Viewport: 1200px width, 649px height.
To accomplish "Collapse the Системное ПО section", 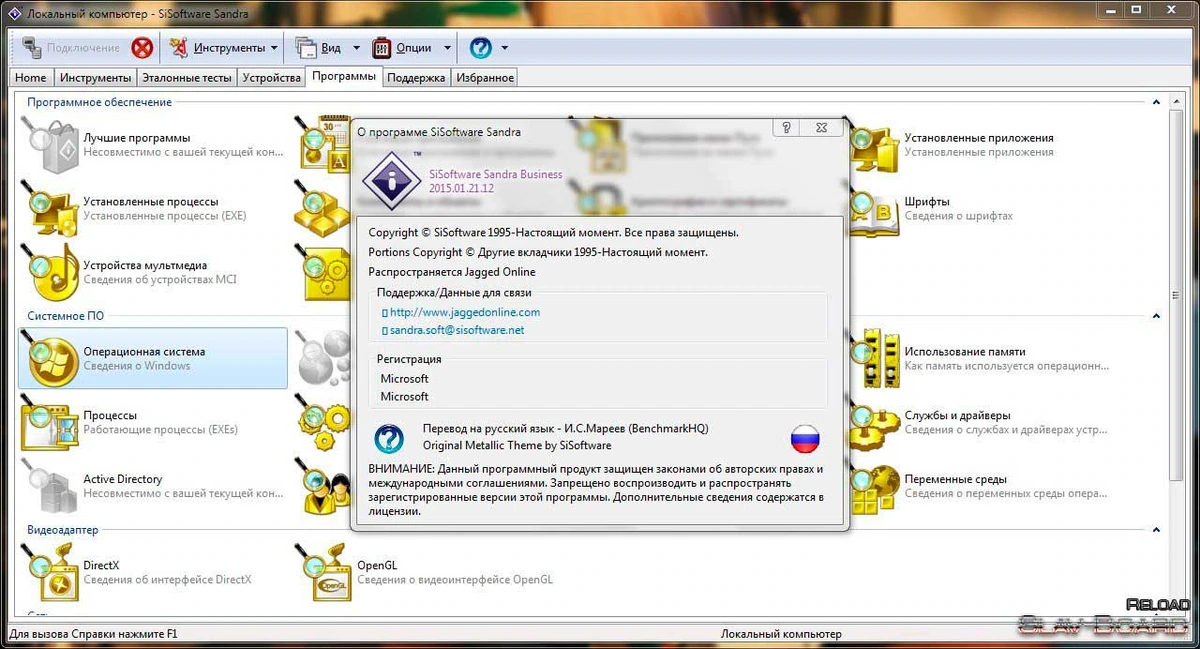I will [1156, 316].
